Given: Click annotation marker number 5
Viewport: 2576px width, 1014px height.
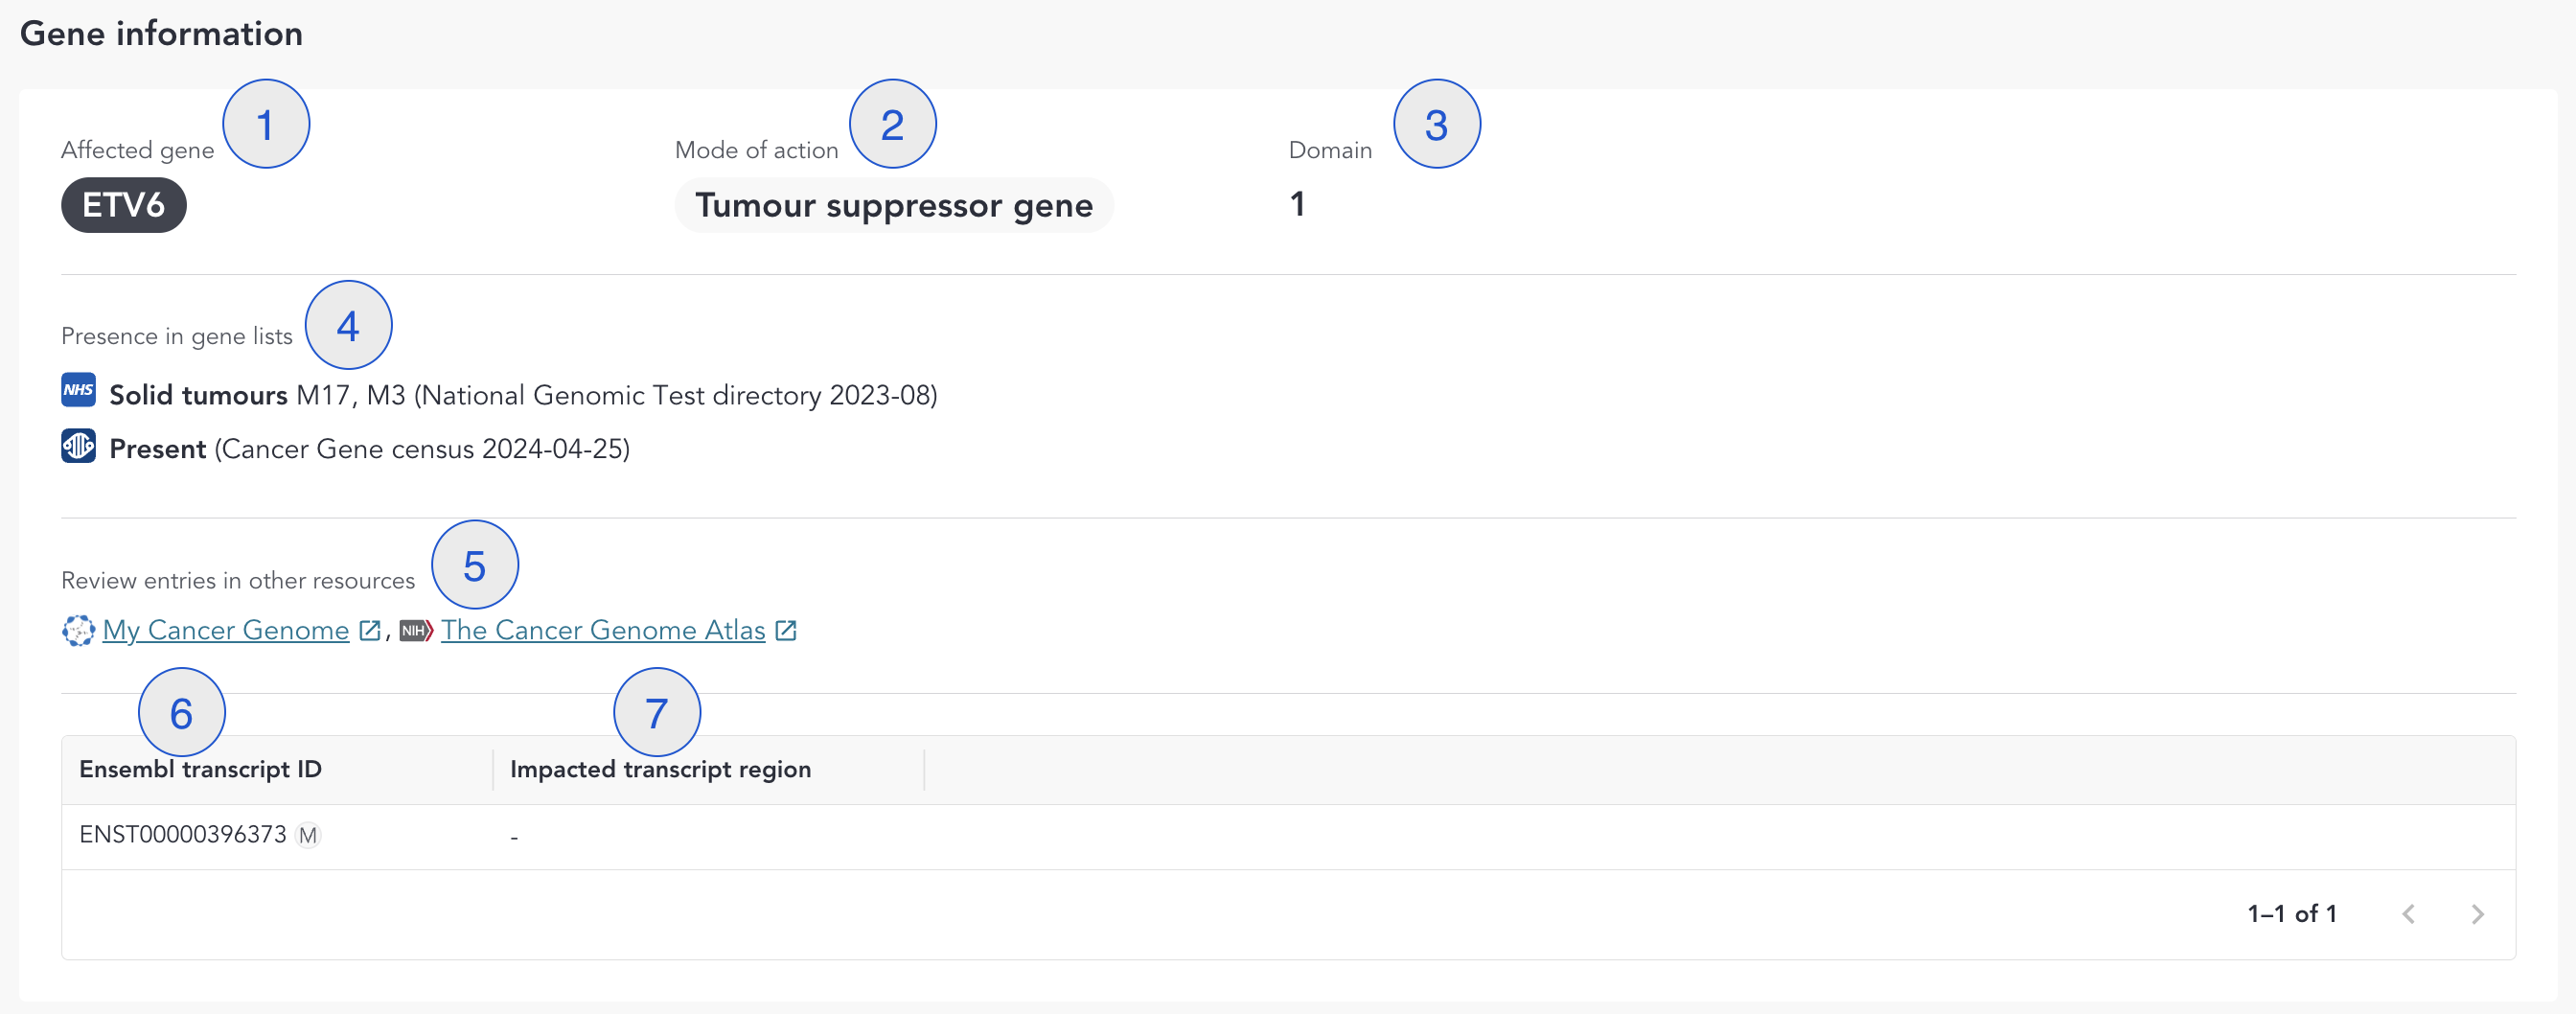Looking at the screenshot, I should [x=475, y=566].
